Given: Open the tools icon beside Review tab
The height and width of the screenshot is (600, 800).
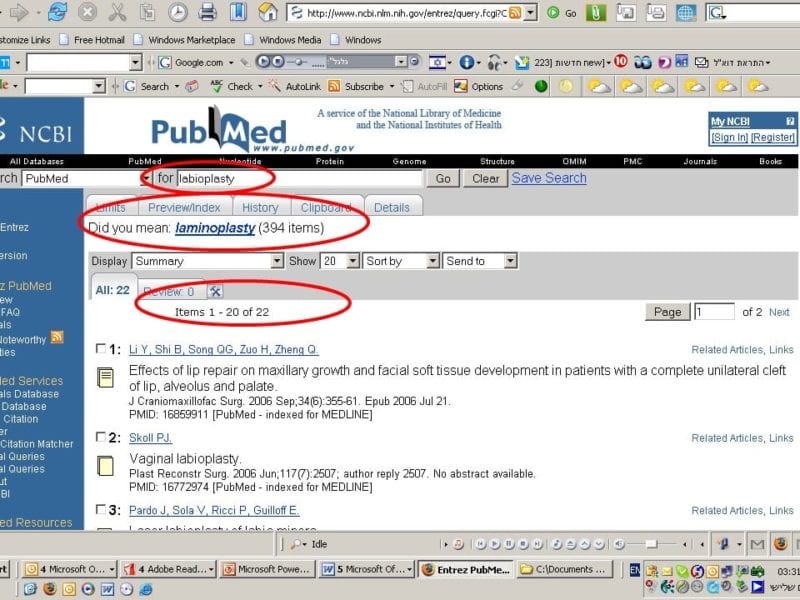Looking at the screenshot, I should pos(215,292).
